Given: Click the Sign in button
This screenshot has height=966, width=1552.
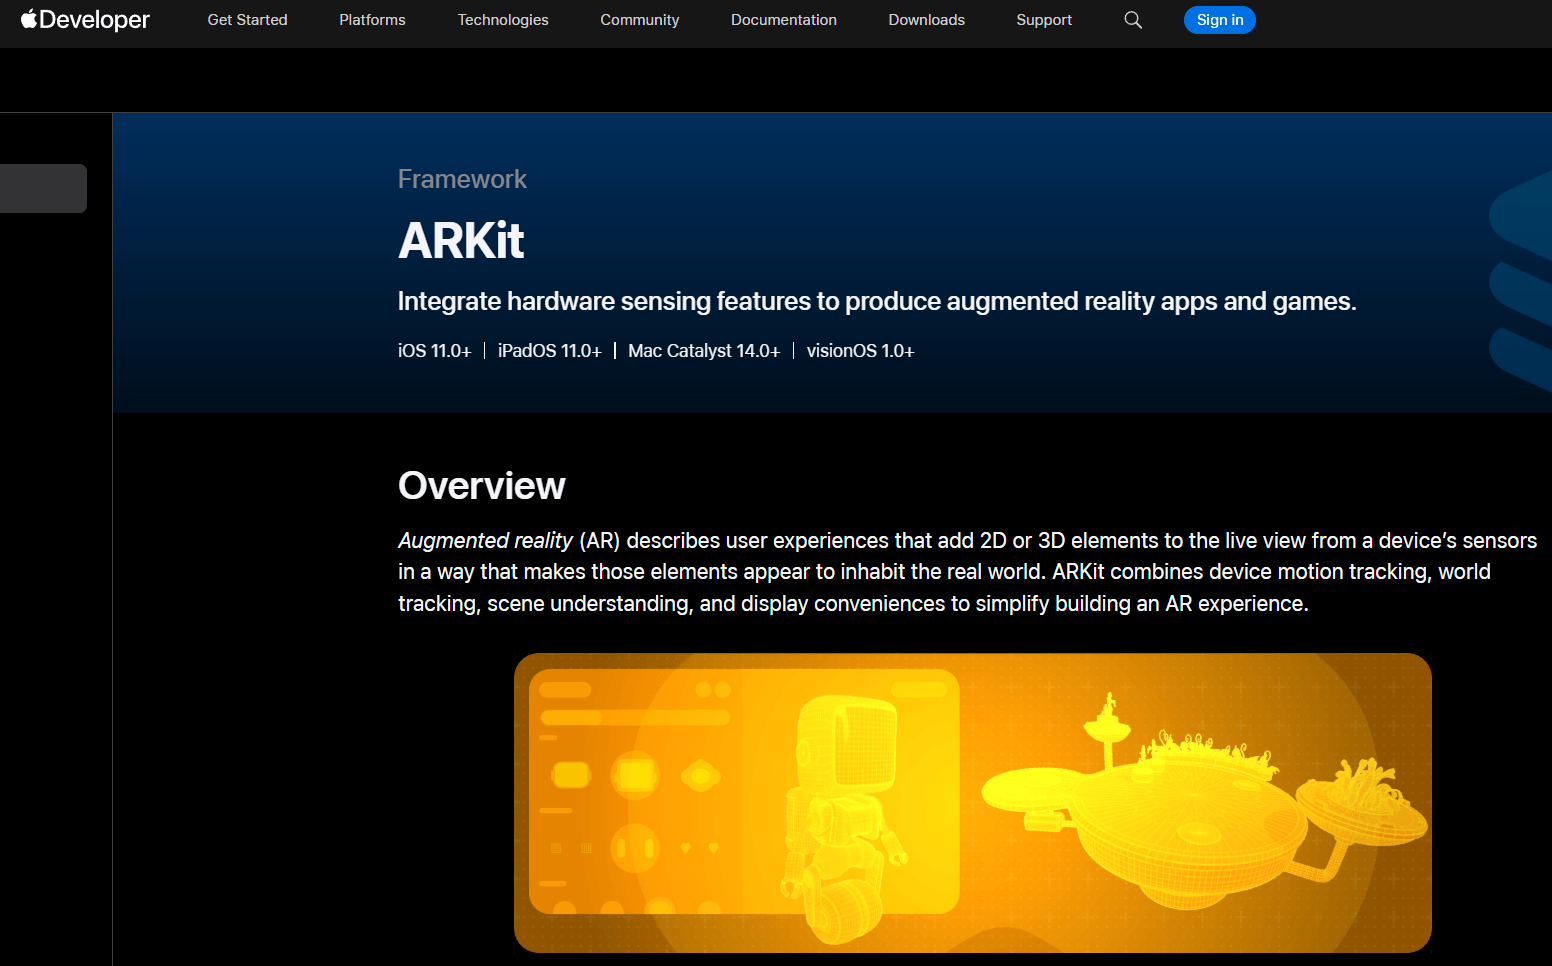Looking at the screenshot, I should pyautogui.click(x=1220, y=20).
